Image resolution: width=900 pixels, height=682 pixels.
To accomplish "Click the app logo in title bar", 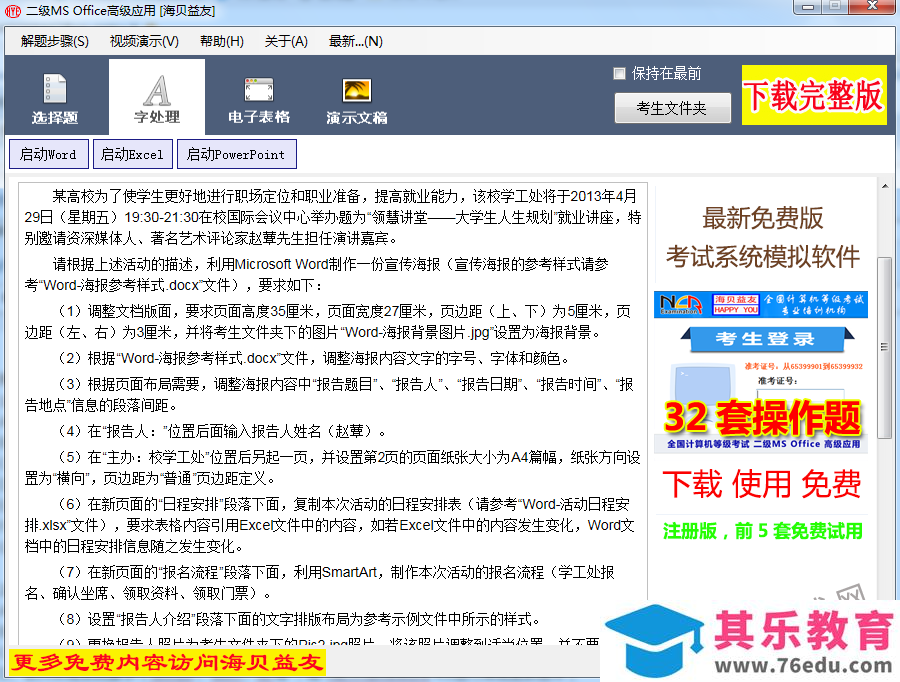I will point(13,10).
